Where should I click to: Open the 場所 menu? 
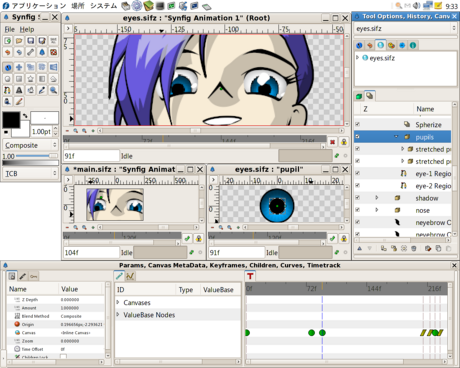(77, 6)
